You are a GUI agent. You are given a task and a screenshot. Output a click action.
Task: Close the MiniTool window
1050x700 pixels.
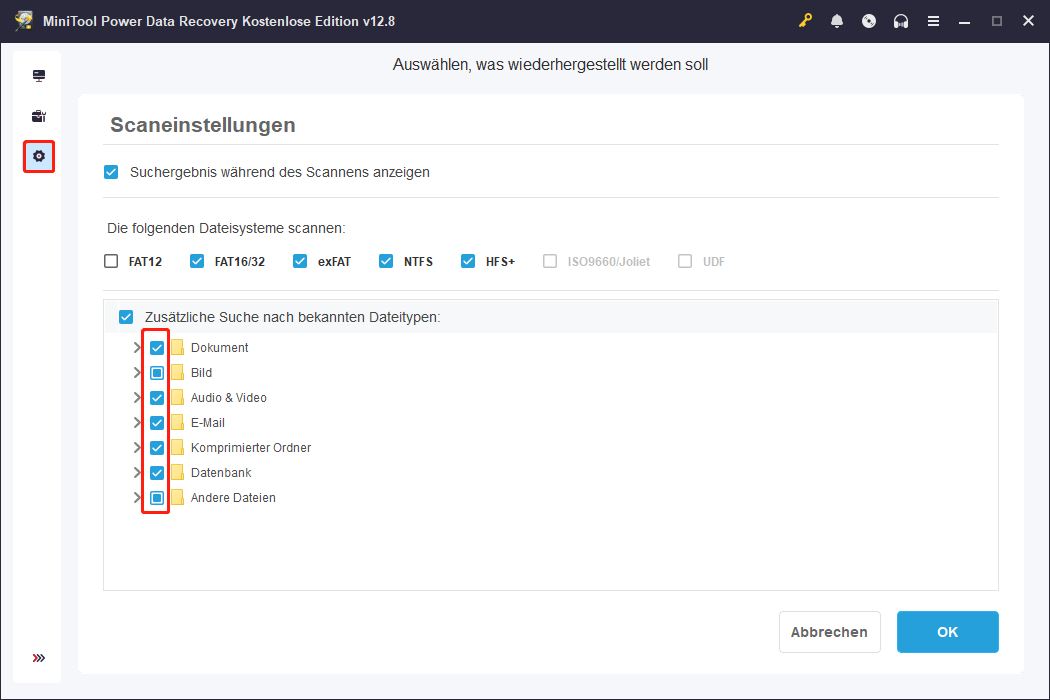[1029, 21]
